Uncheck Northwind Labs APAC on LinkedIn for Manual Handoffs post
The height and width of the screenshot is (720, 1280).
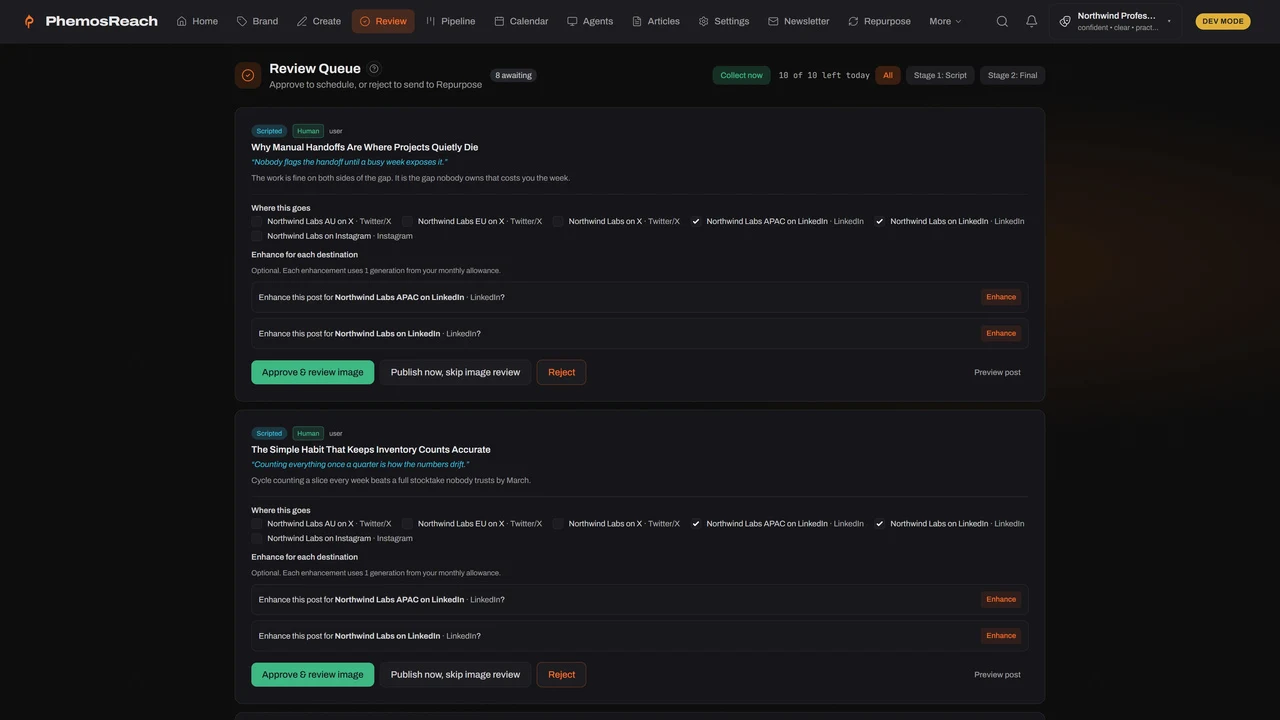pos(696,222)
